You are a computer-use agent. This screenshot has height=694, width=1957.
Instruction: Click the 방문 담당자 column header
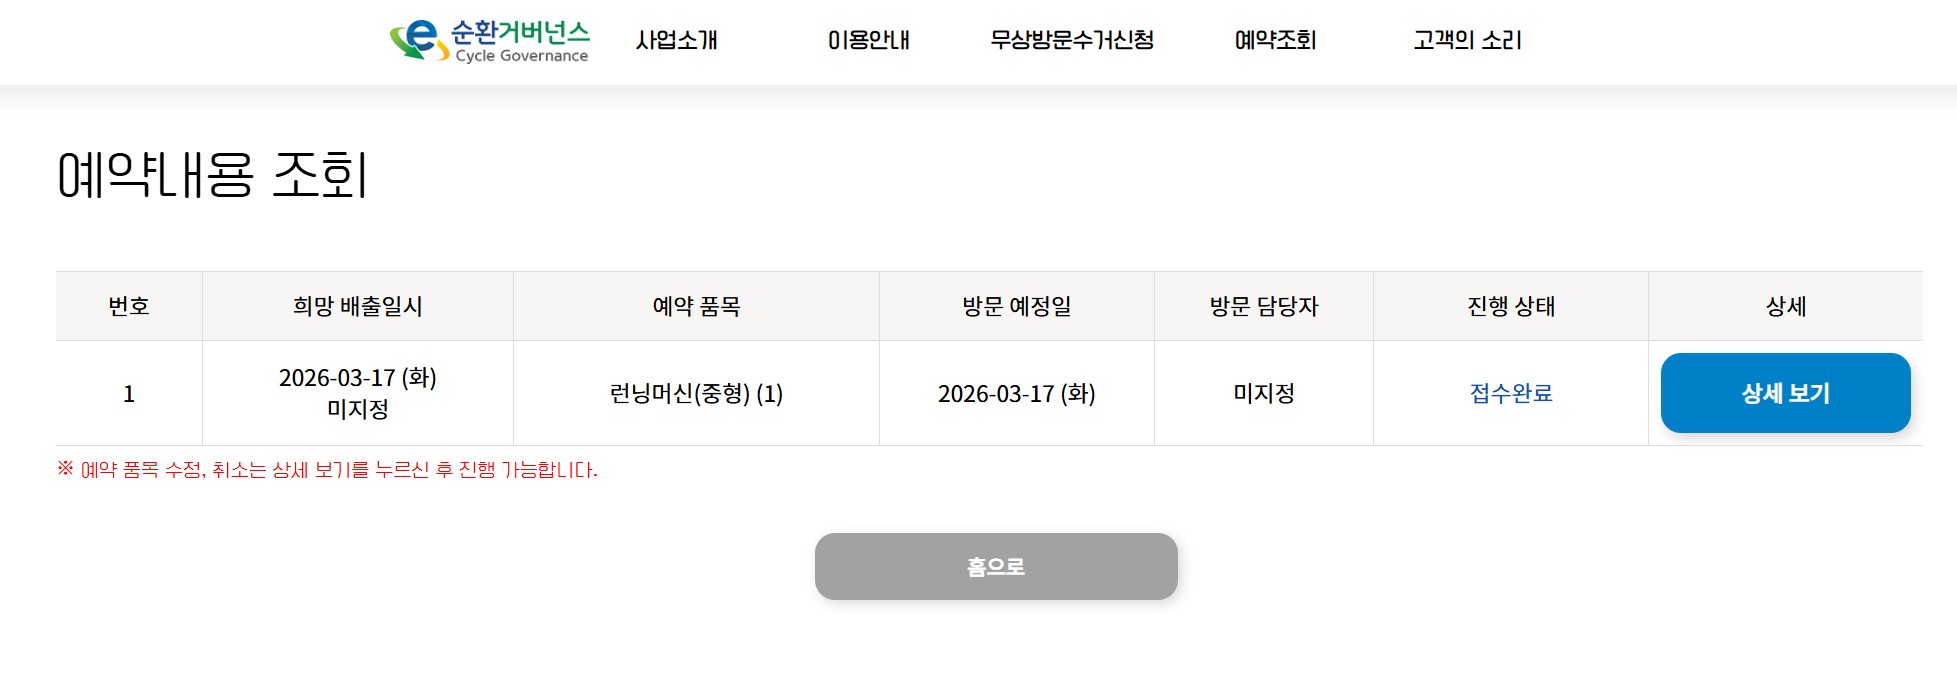point(1264,307)
